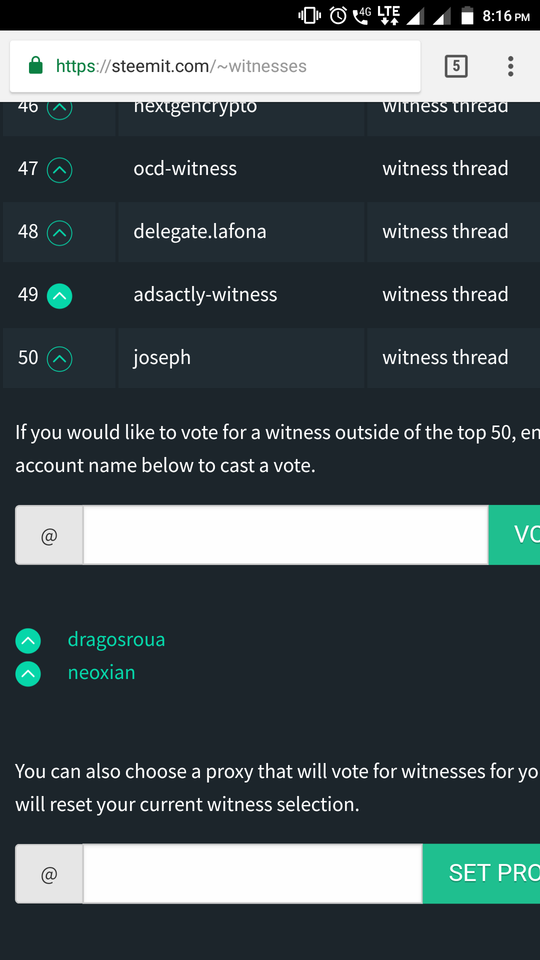Focus the proxy account name field
The height and width of the screenshot is (960, 540).
point(252,874)
